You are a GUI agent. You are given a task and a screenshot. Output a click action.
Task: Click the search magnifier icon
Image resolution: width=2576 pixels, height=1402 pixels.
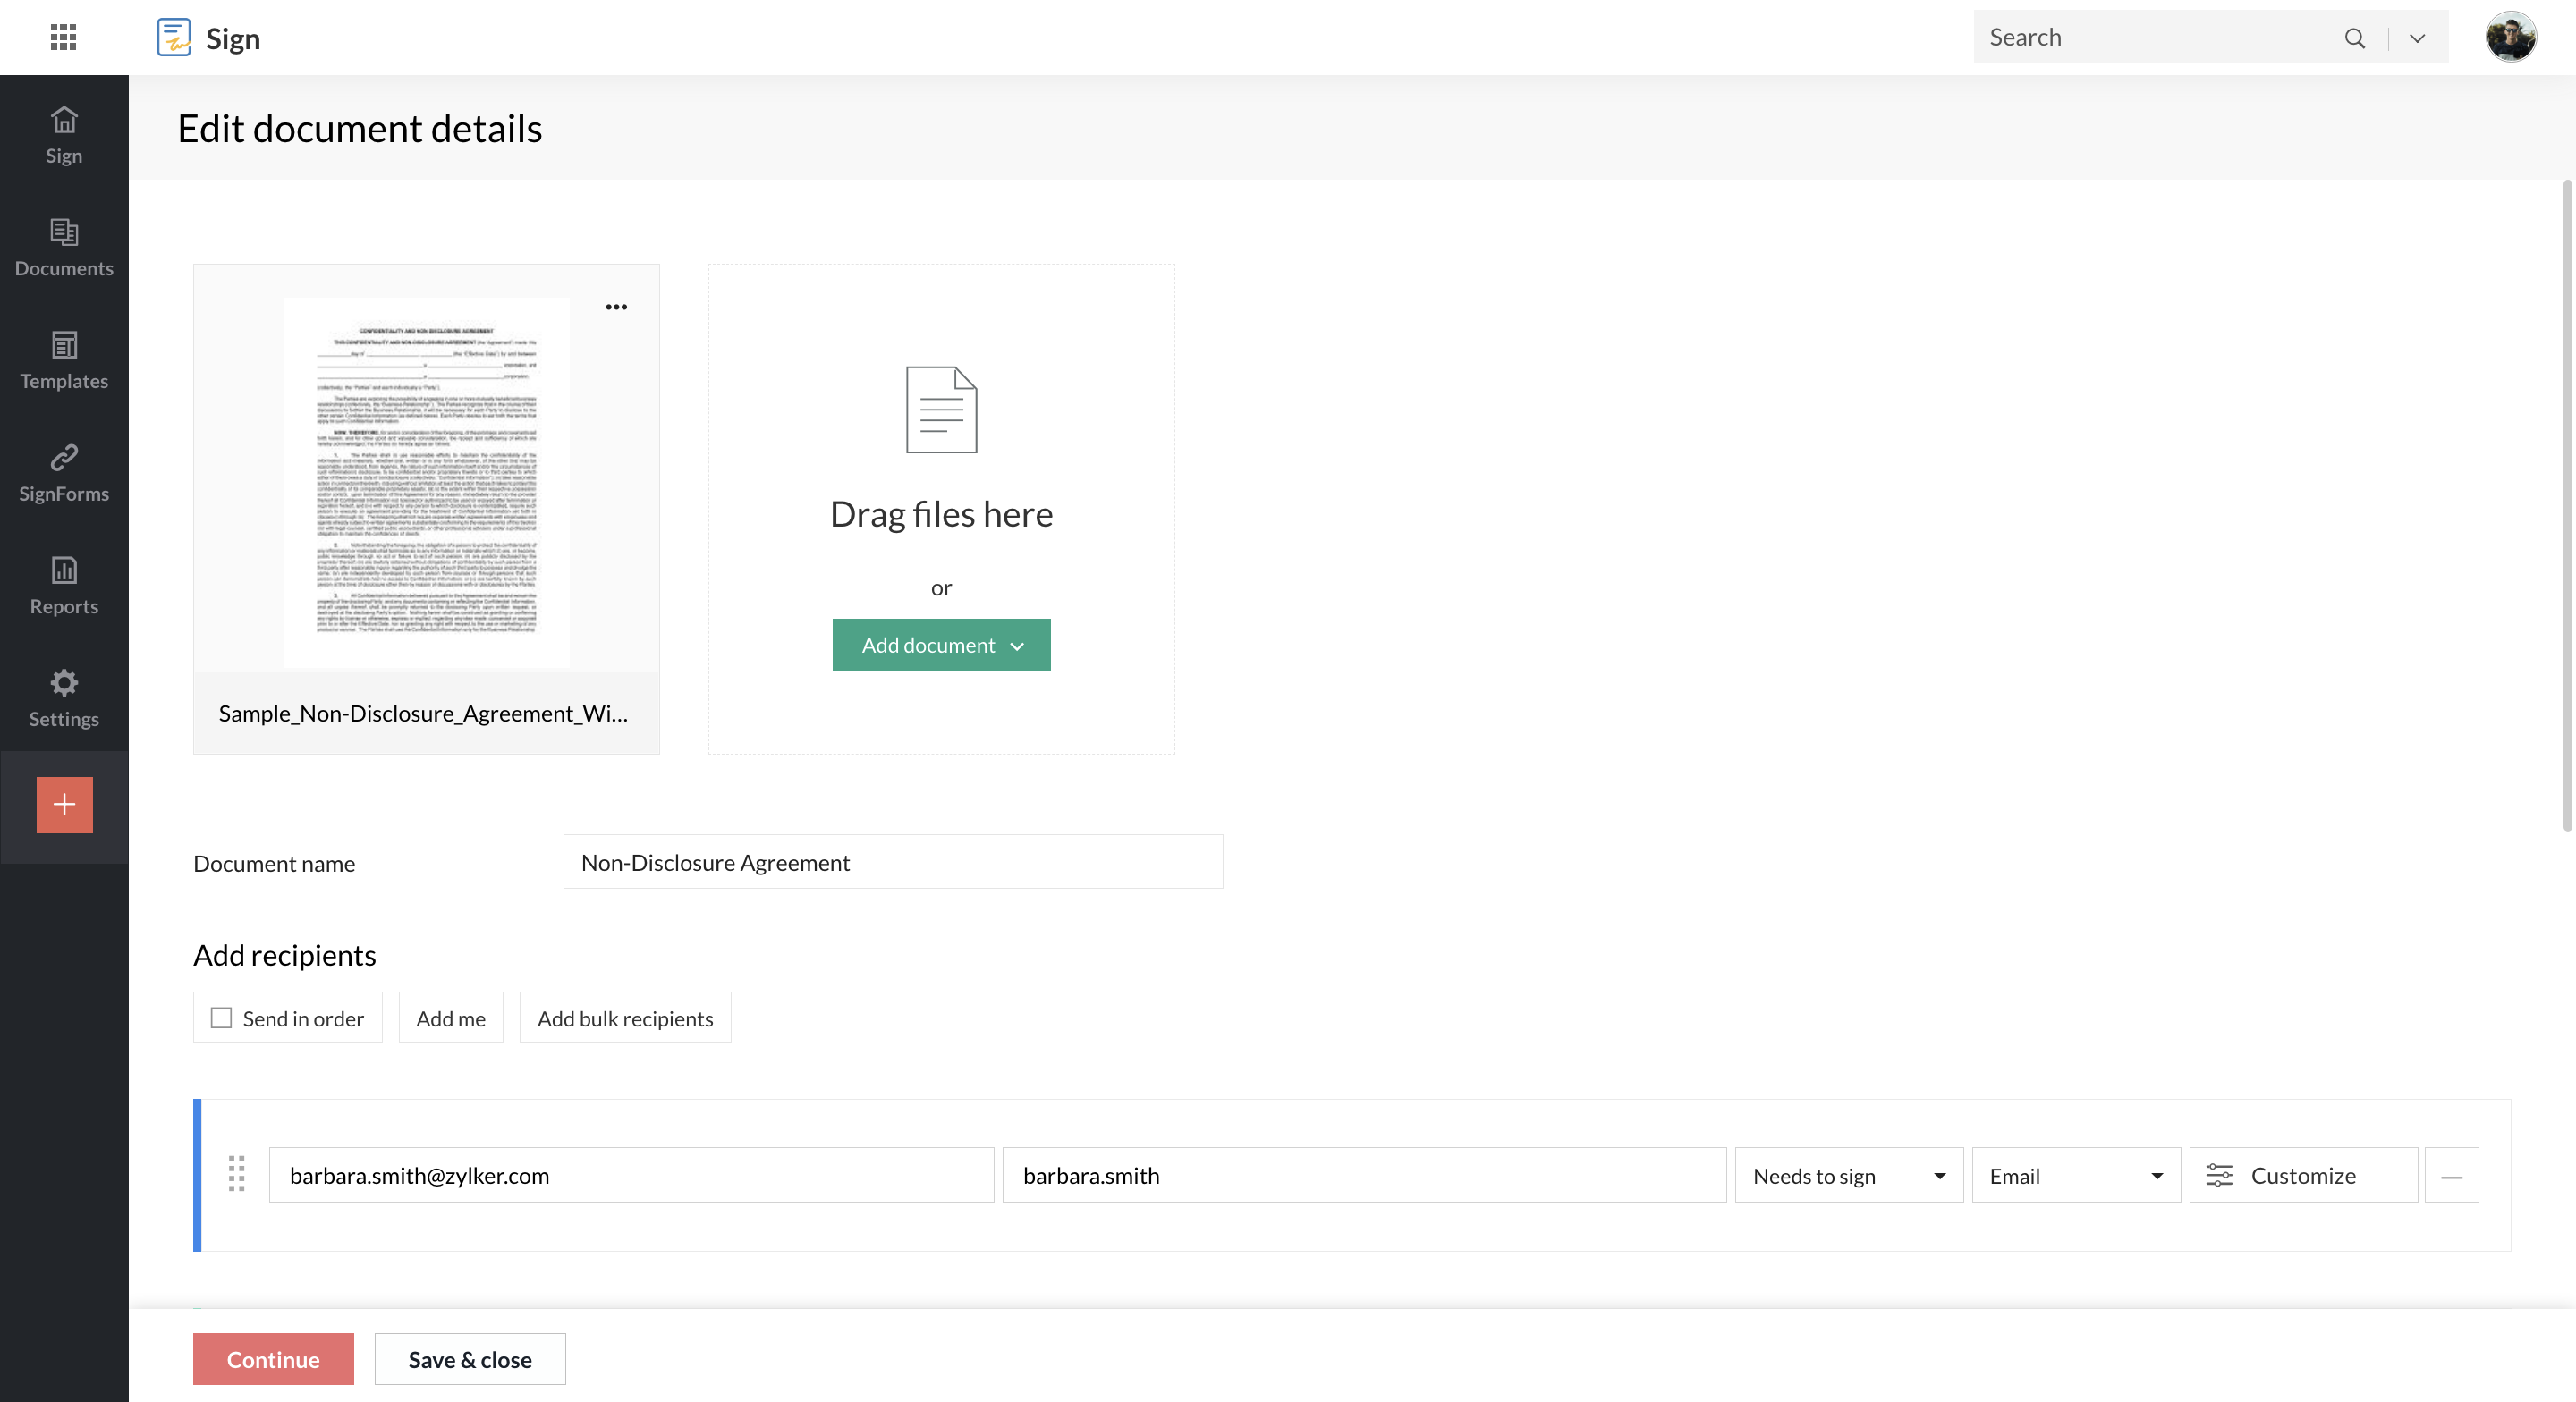click(x=2354, y=38)
